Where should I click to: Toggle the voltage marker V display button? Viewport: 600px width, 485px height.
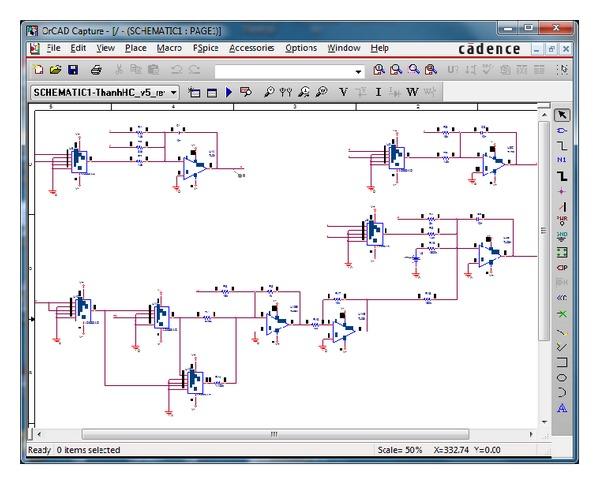(x=344, y=92)
